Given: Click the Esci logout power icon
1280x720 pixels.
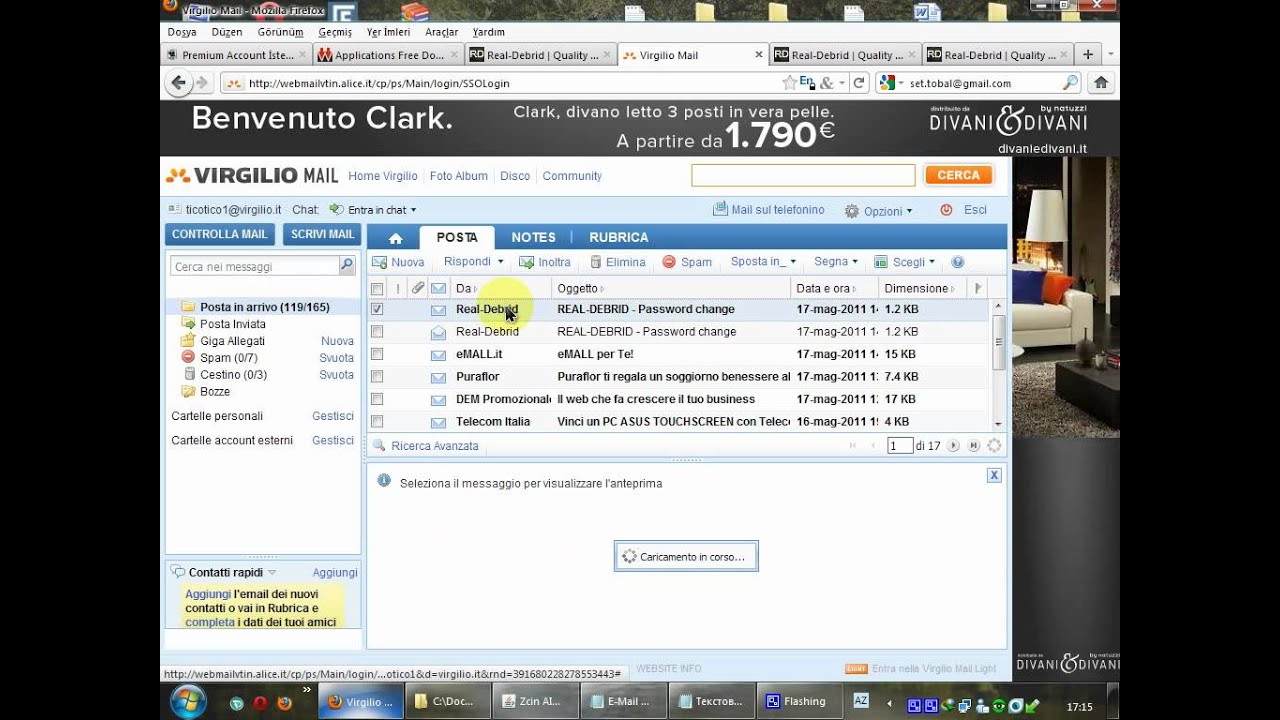Looking at the screenshot, I should (x=946, y=210).
